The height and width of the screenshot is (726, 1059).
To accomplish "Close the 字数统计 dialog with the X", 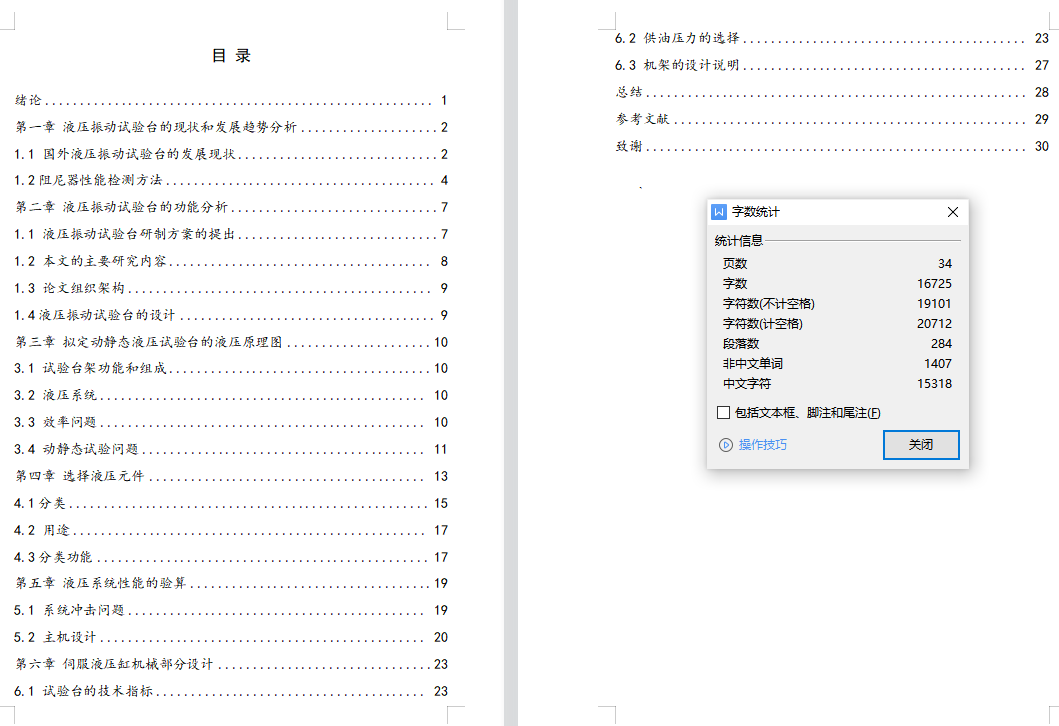I will click(952, 212).
